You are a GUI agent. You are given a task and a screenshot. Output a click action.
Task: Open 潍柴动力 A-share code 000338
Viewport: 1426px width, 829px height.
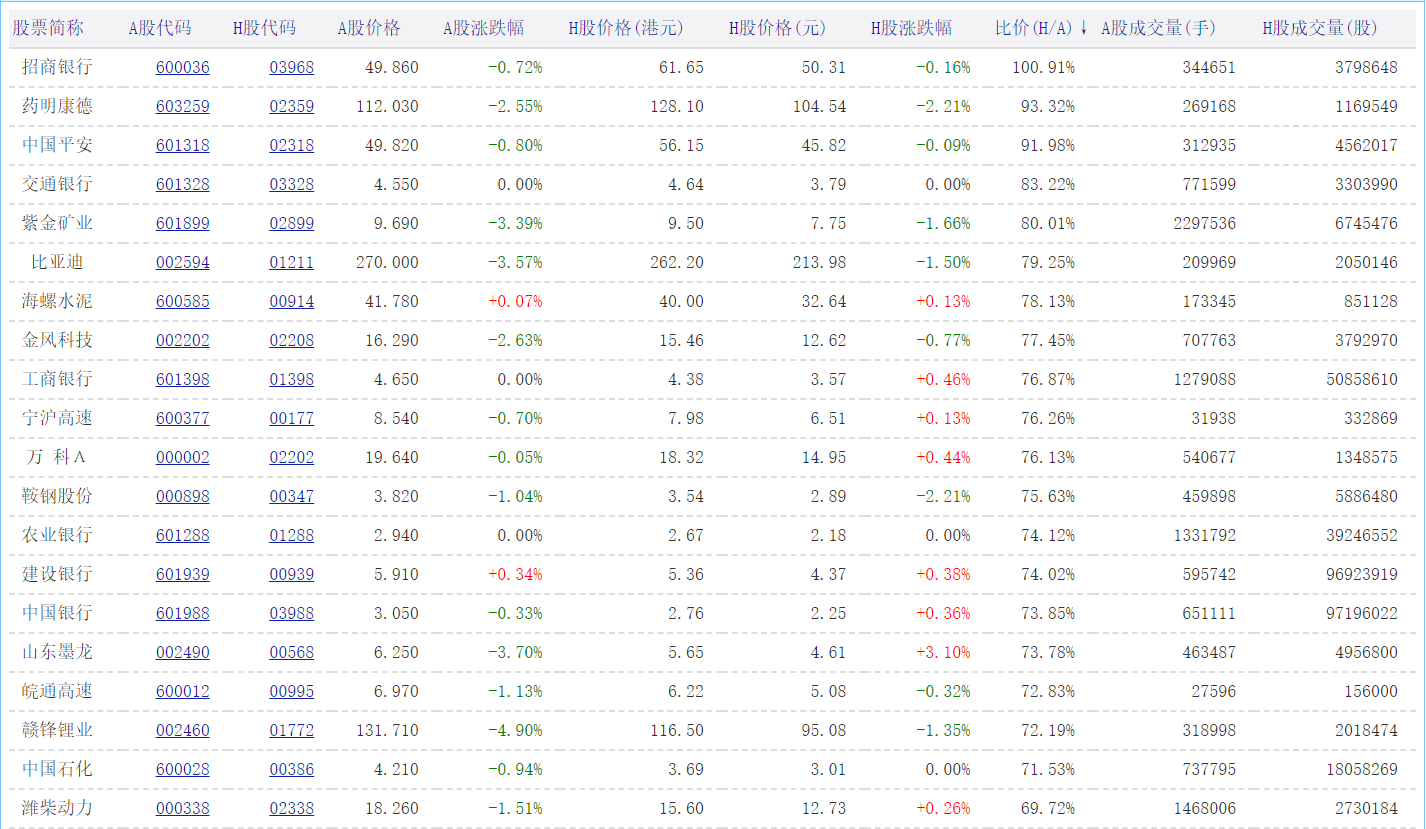tap(183, 808)
